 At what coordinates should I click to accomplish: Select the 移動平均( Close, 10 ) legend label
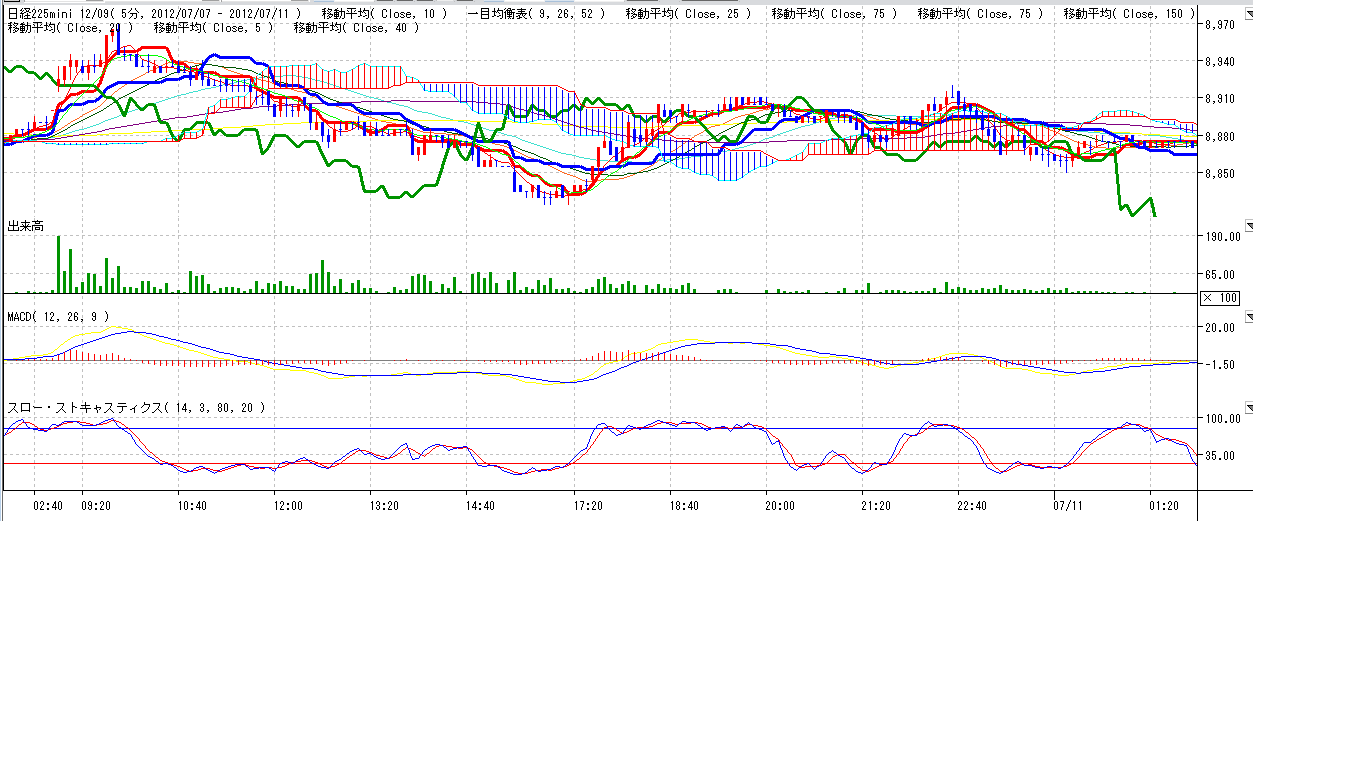point(384,13)
